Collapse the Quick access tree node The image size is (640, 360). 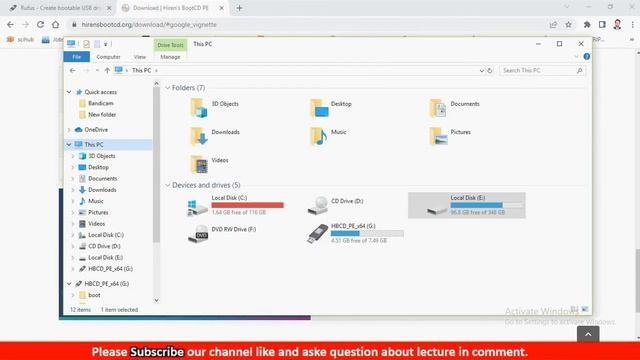click(x=69, y=92)
